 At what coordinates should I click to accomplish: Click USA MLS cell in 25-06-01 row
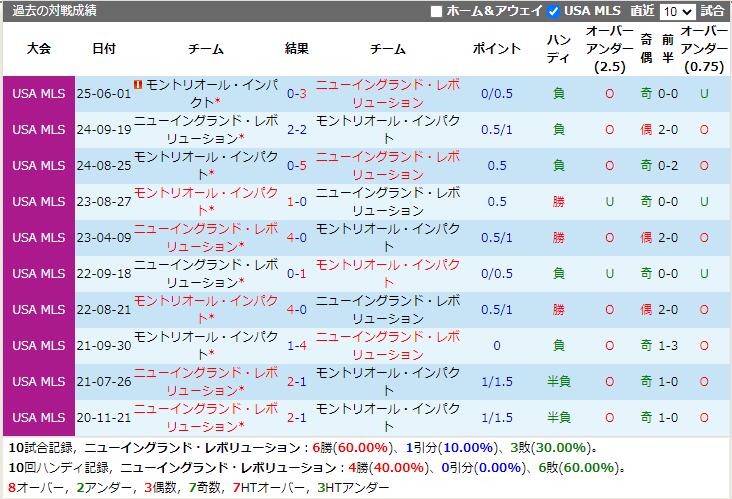(x=39, y=94)
